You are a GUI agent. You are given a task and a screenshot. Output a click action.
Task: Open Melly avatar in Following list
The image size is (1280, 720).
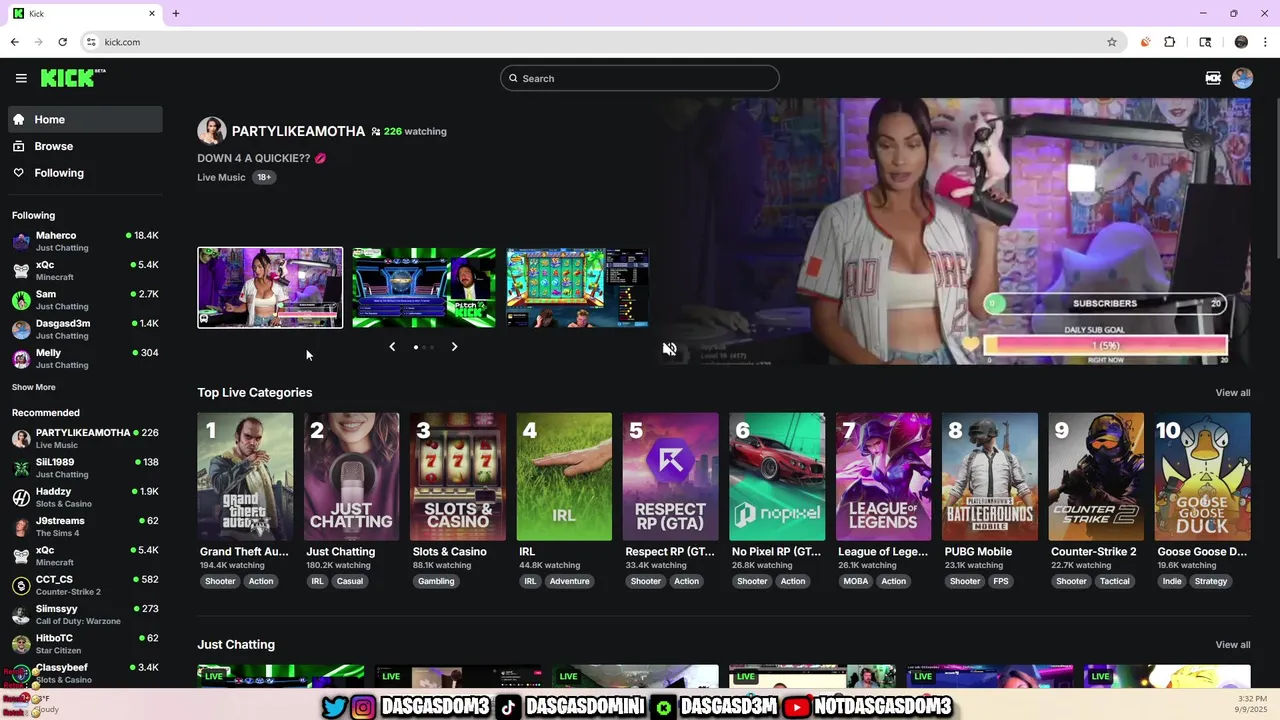[x=21, y=358]
